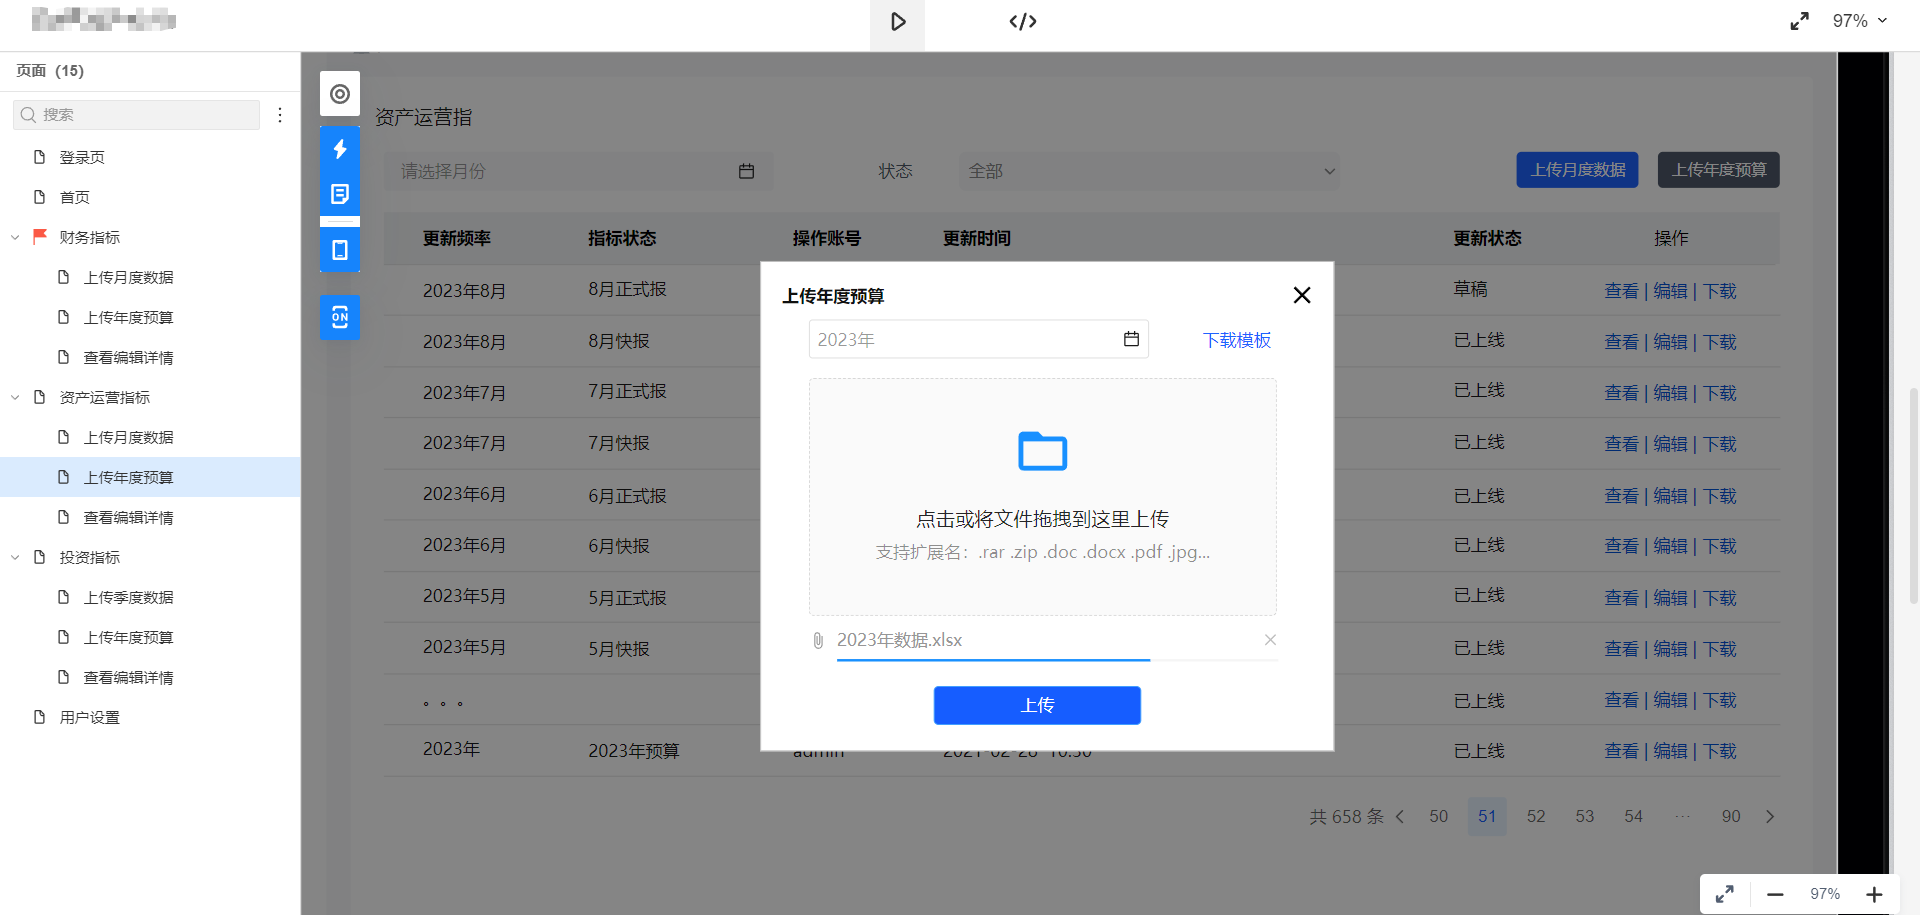Click the bottom-right fit-to-screen expand icon
Image resolution: width=1920 pixels, height=915 pixels.
point(1725,894)
